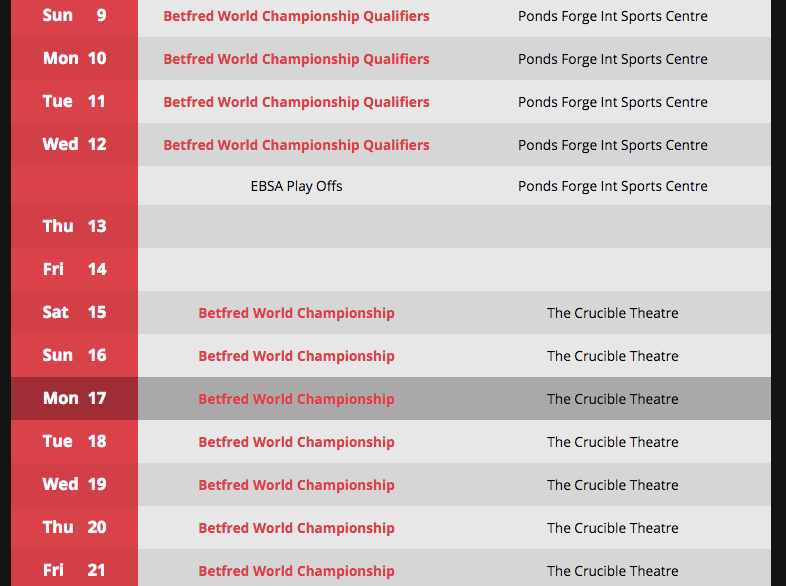Click Thu 20 Betfred World Championship link
Screen dimensions: 786x586
coord(296,528)
